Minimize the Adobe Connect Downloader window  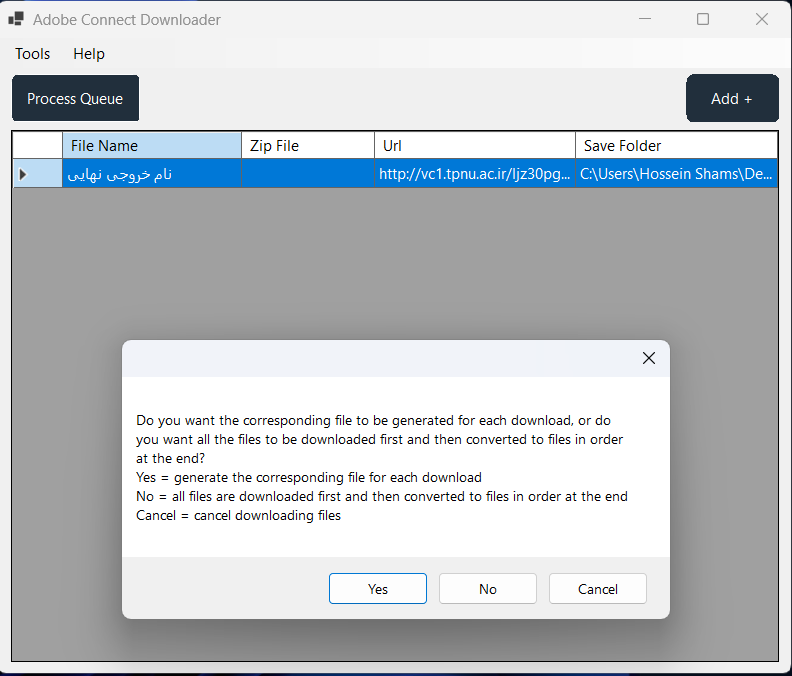[645, 19]
